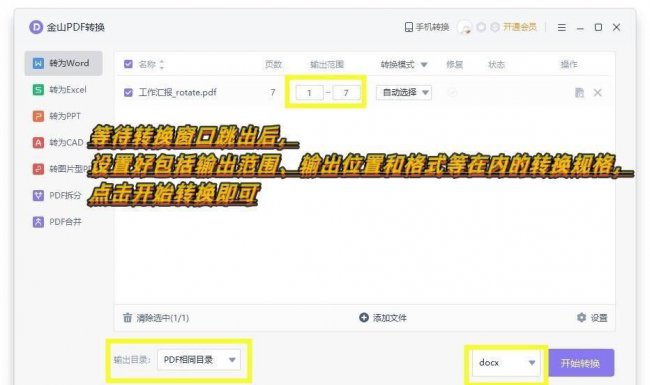Open the 输出目录 PDF相同目录 dropdown

199,360
